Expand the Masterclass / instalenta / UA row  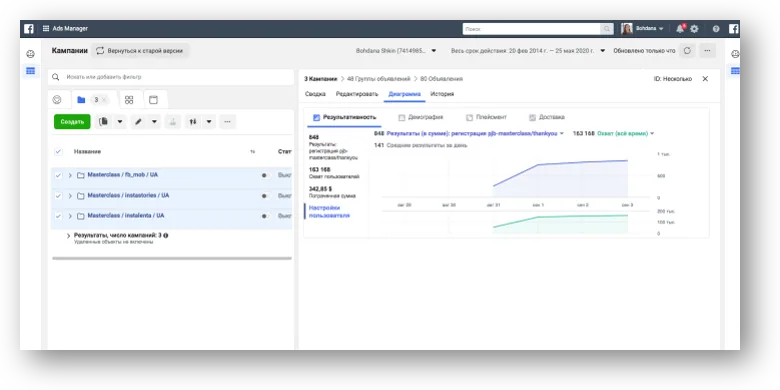[x=70, y=216]
